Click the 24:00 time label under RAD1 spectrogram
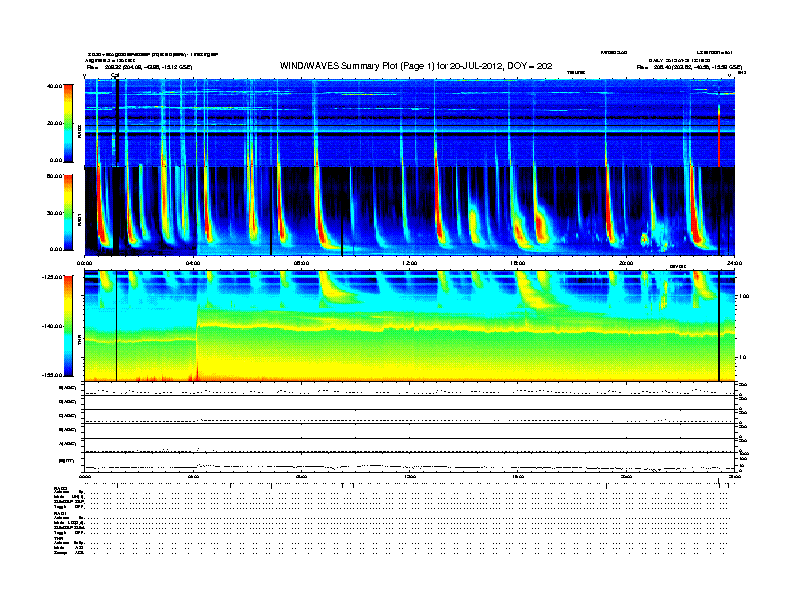This screenshot has width=792, height=612. [734, 263]
